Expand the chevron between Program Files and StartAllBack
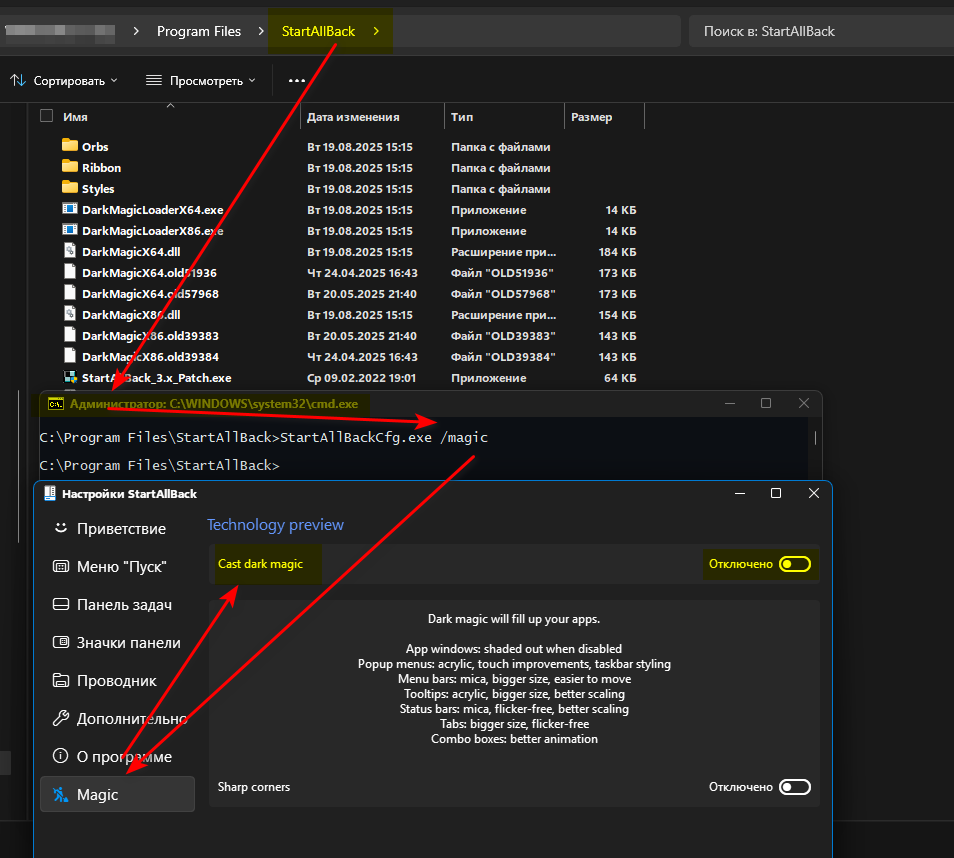This screenshot has height=858, width=954. (x=261, y=31)
